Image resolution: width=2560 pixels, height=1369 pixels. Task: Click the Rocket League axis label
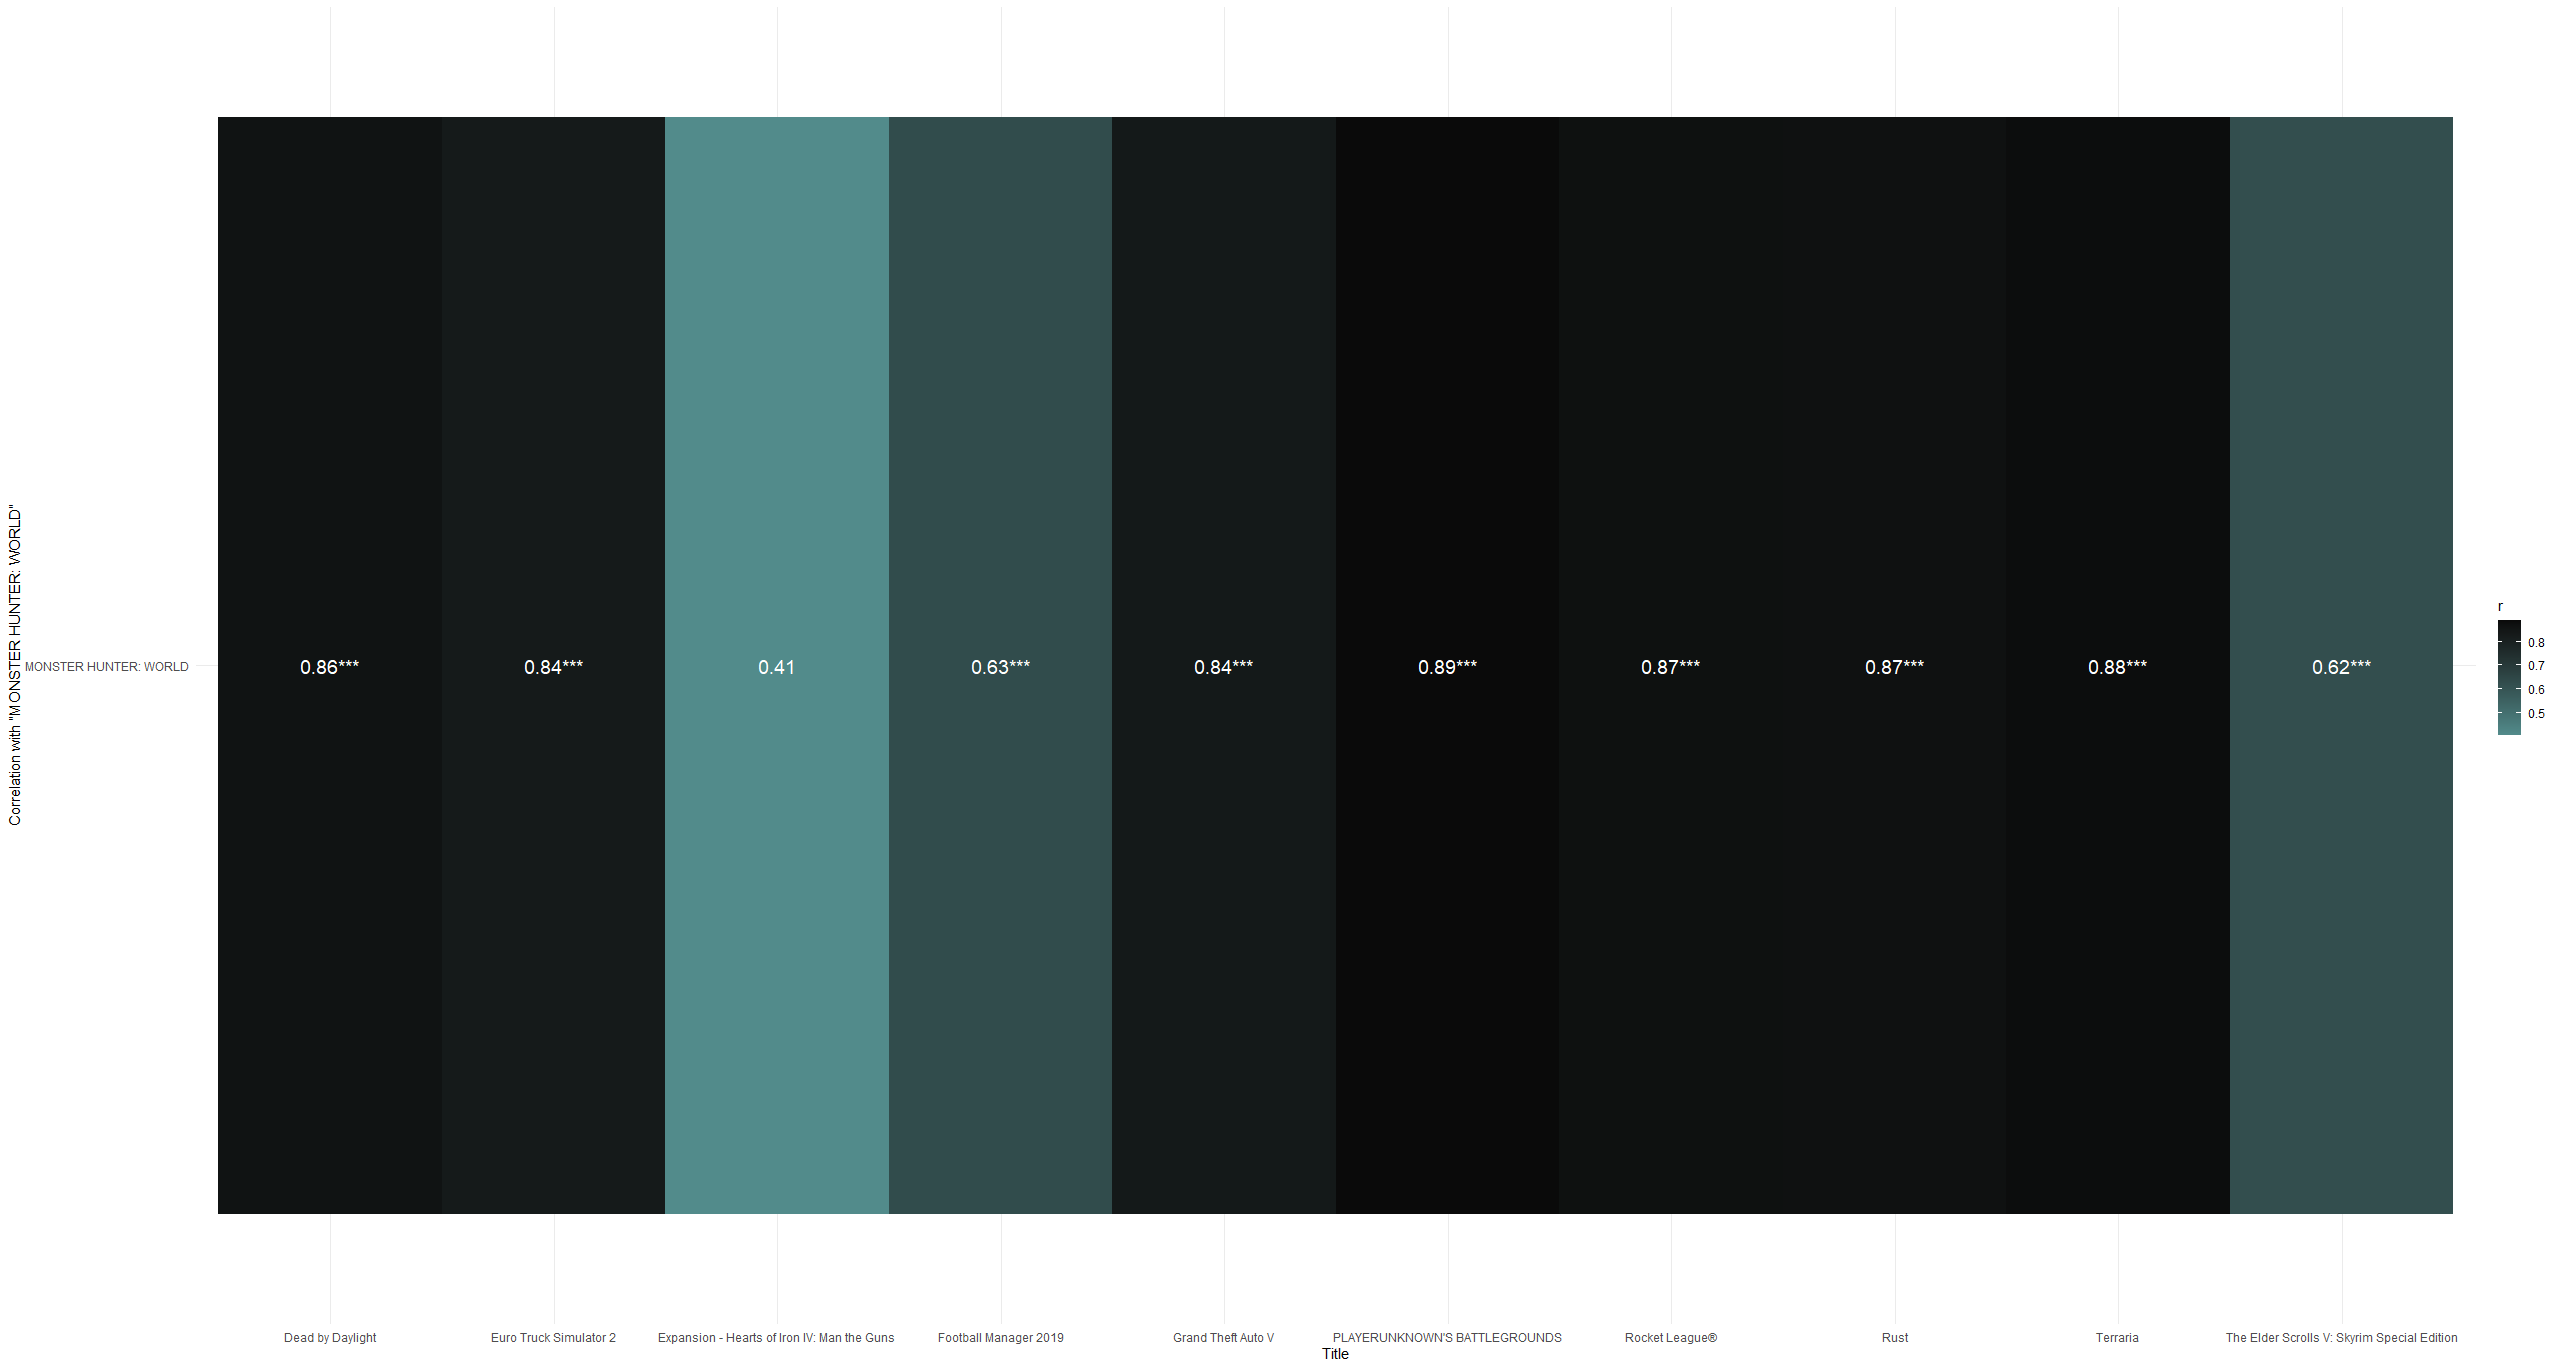(1670, 1338)
